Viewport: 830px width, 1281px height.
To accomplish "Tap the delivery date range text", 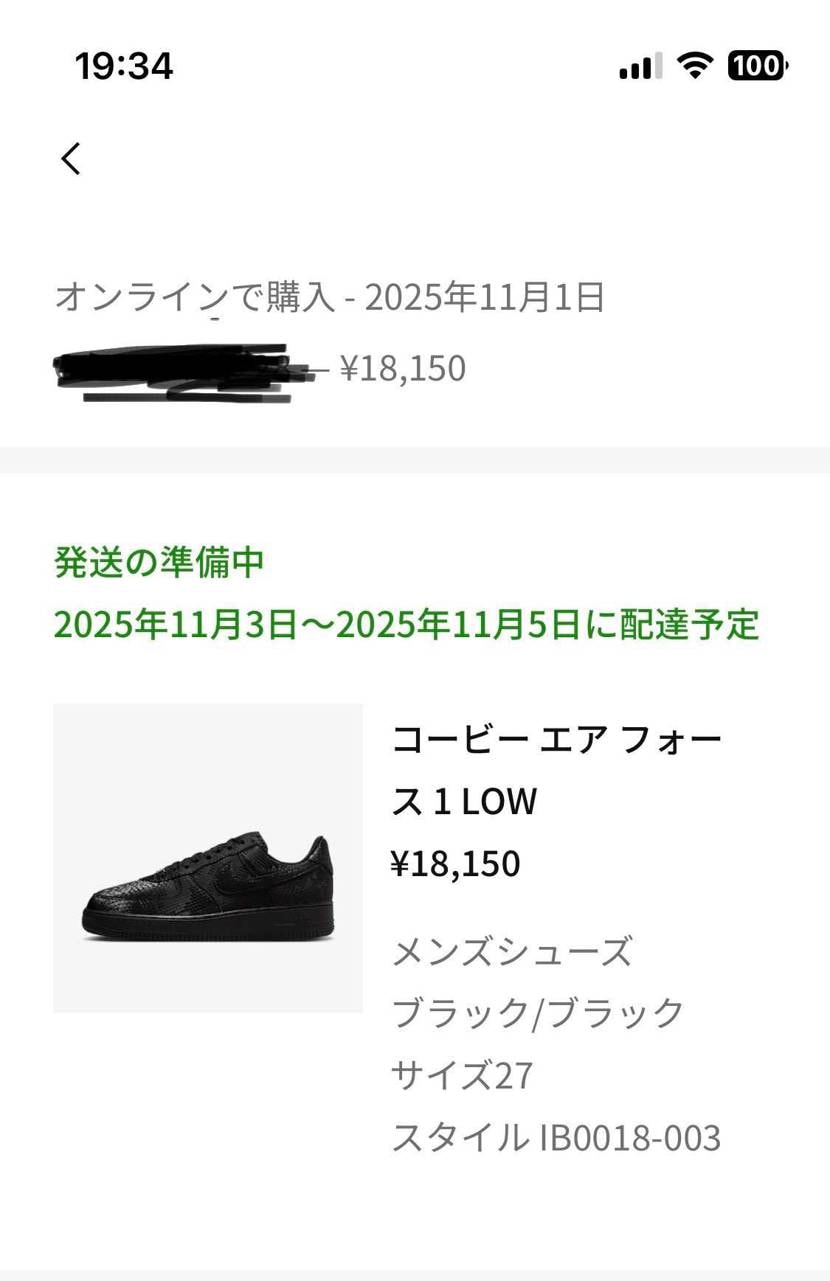I will (x=407, y=626).
